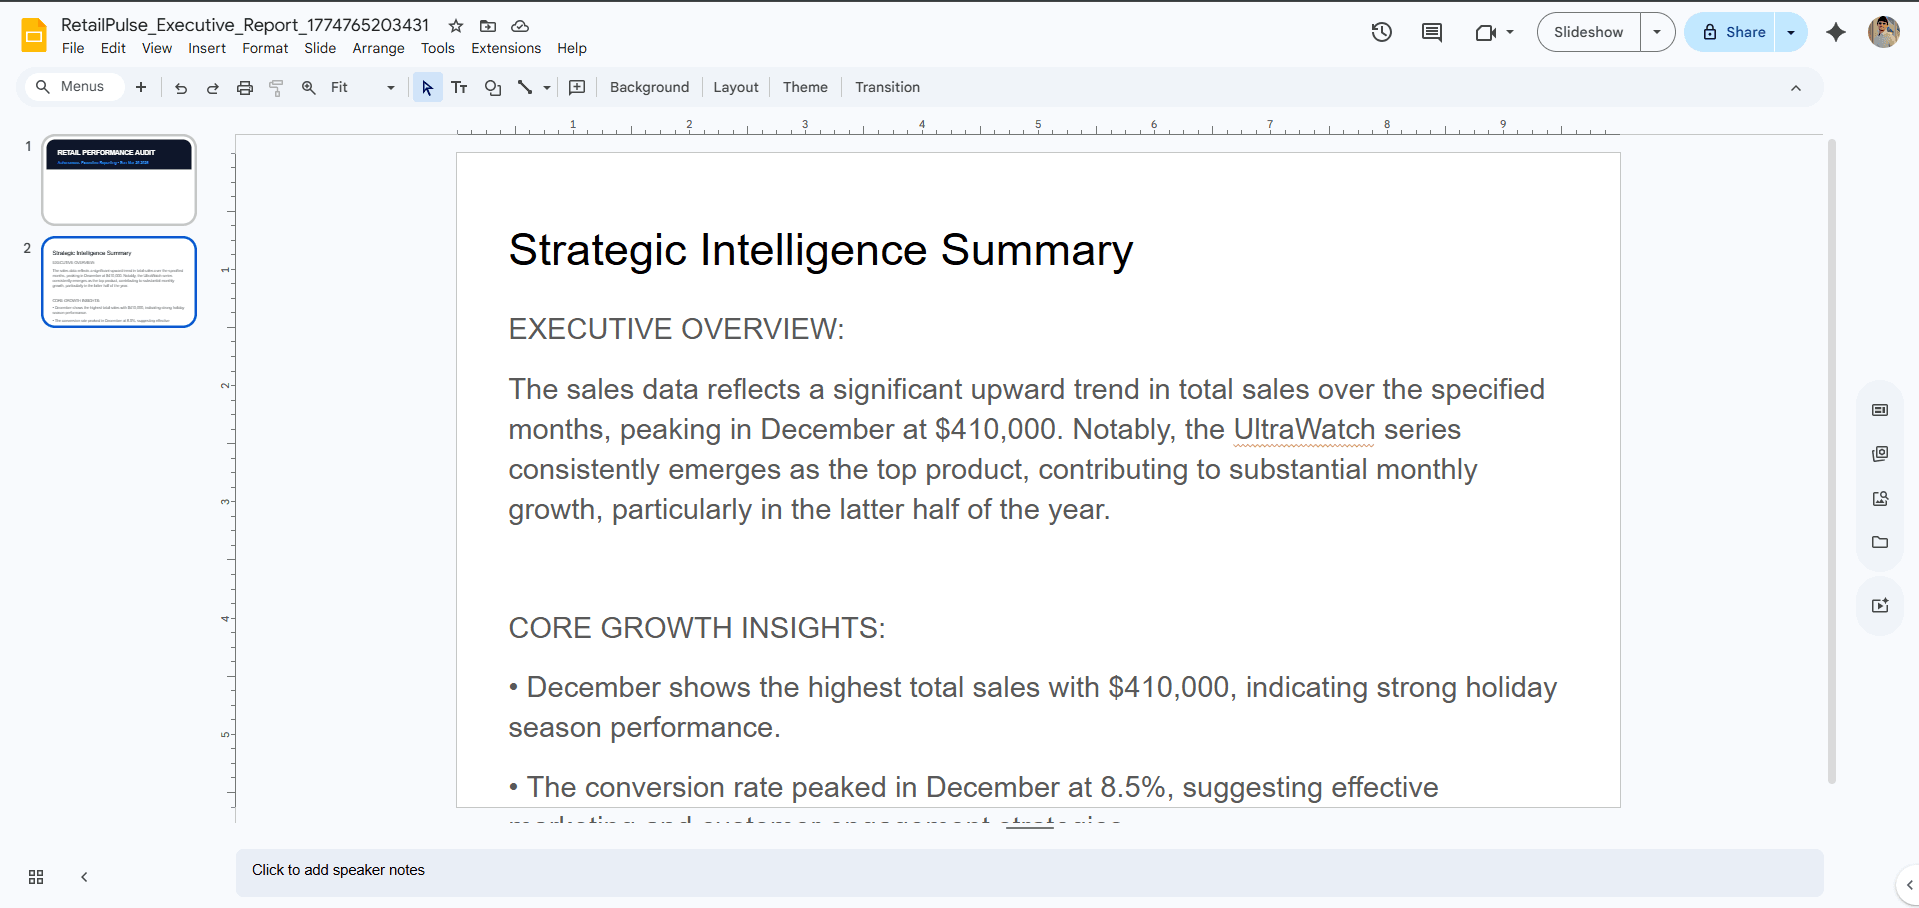Open the video creation side panel icon

(x=1880, y=605)
